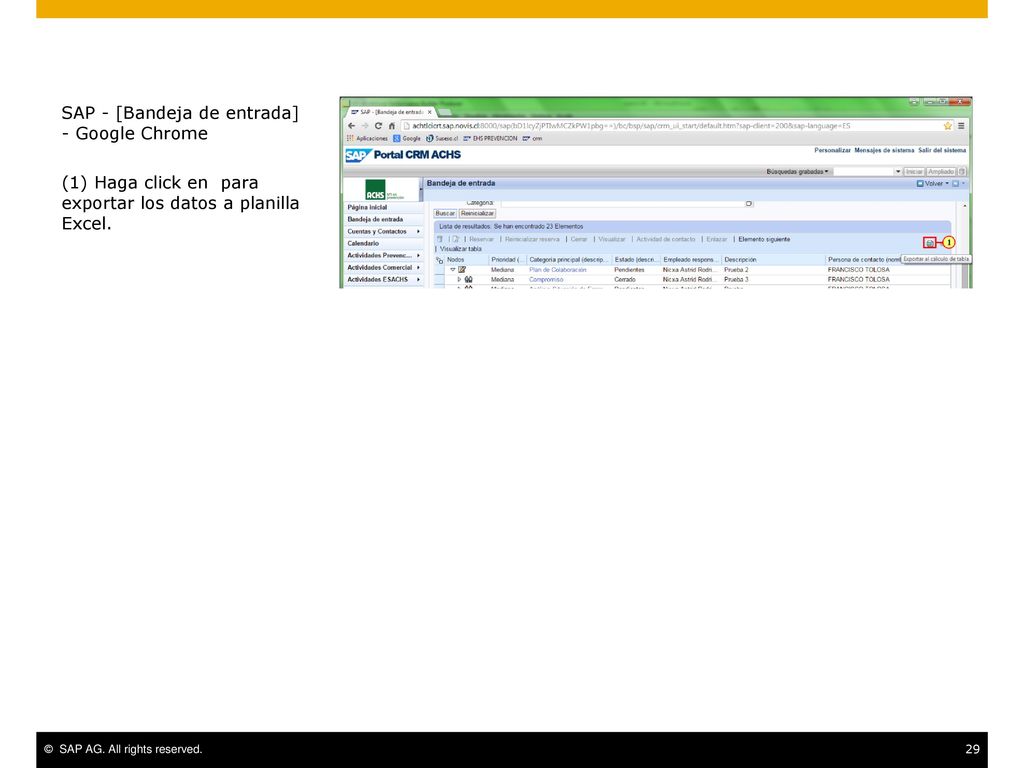Click the first icon in results toolbar
Screen dimensions: 1024x768
click(x=440, y=239)
